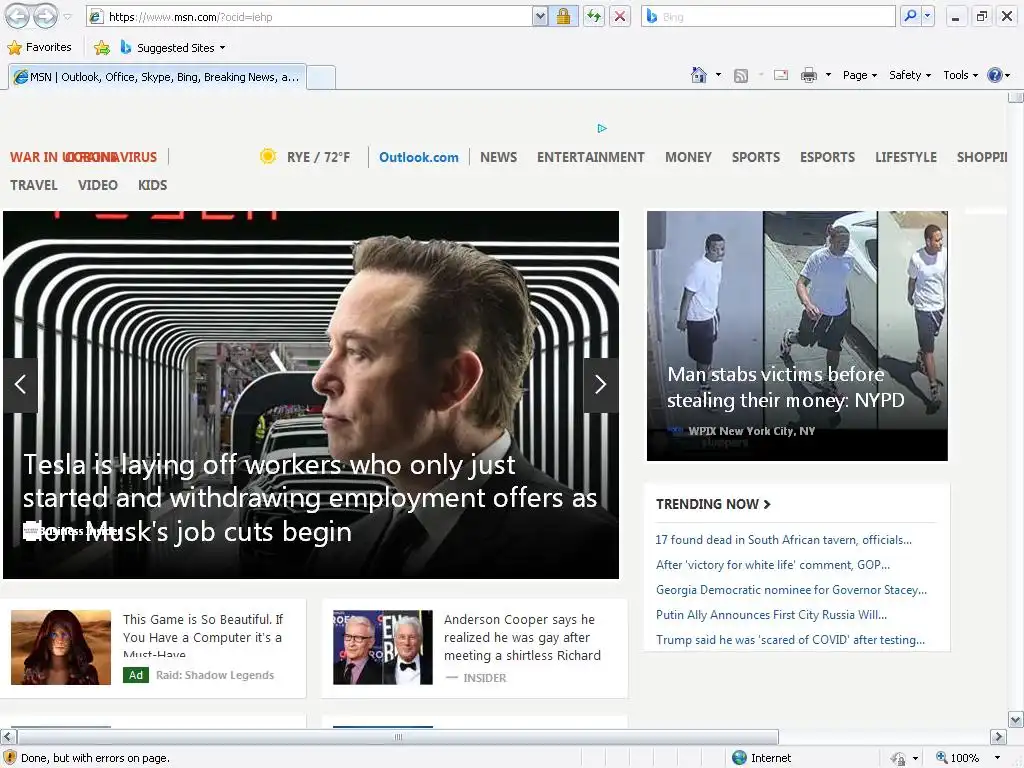Click Raid: Shadow Legends ad thumbnail

pyautogui.click(x=61, y=647)
